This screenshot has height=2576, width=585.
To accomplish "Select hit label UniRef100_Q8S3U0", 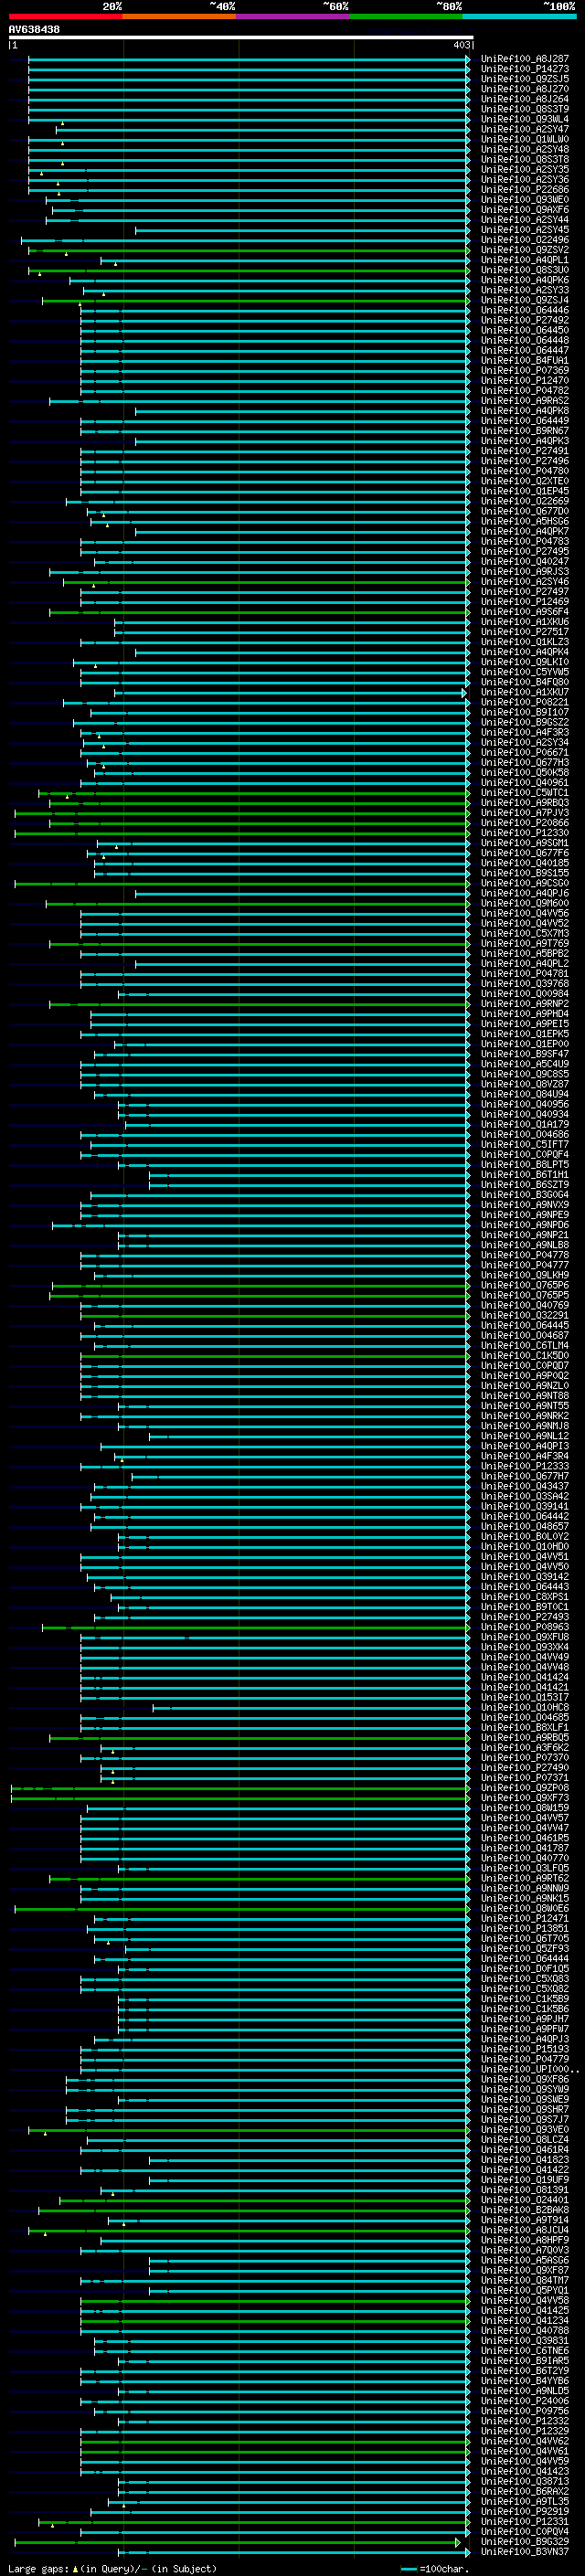I will tap(525, 270).
